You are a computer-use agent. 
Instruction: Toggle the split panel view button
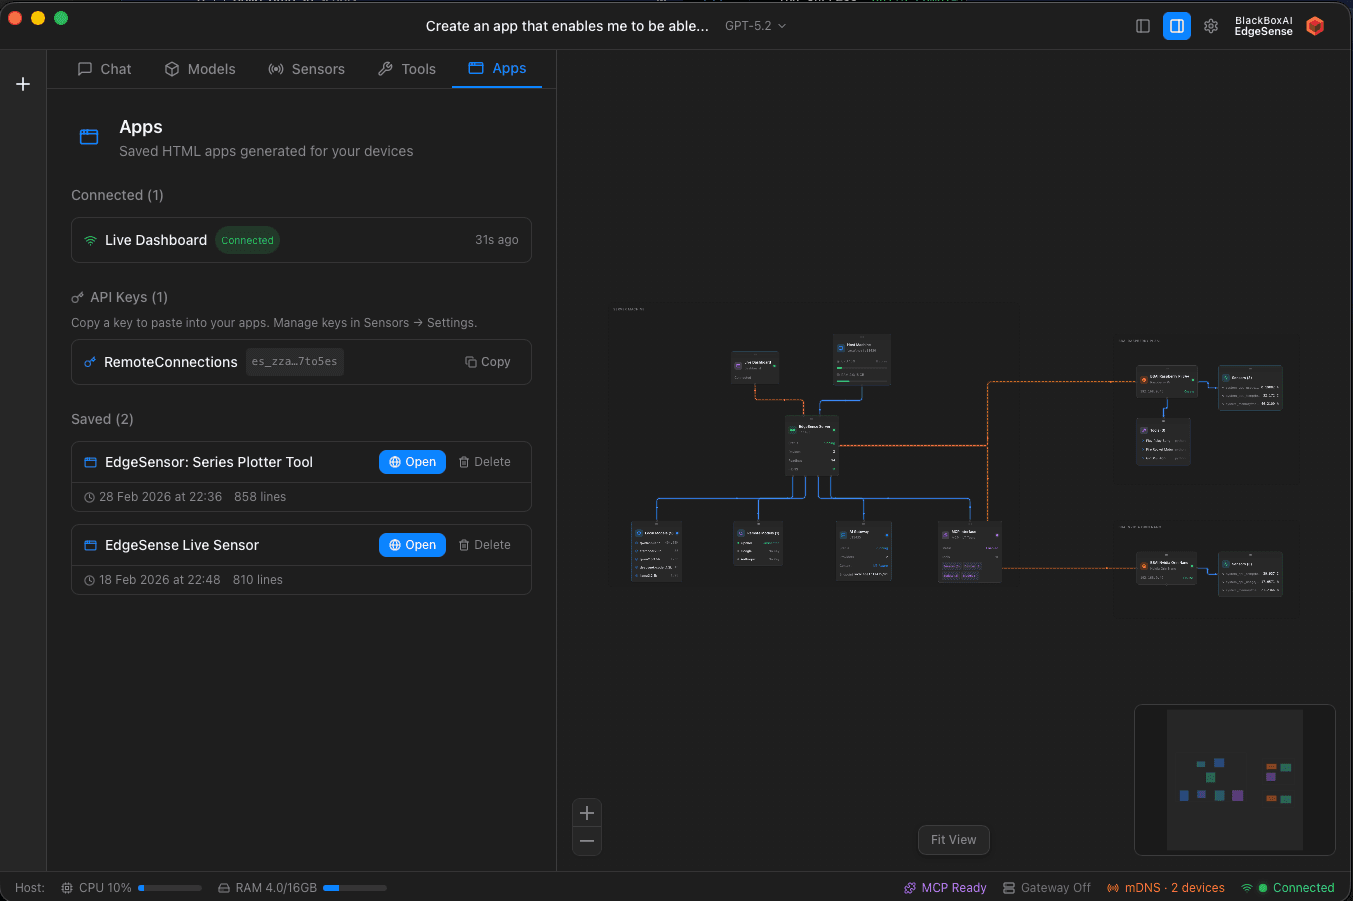pos(1177,26)
